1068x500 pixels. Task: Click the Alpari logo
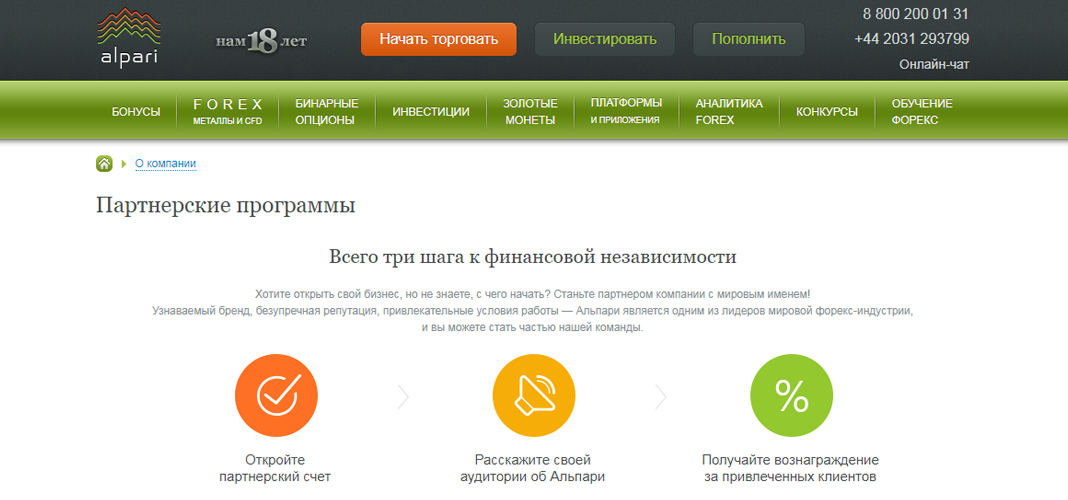pos(129,37)
